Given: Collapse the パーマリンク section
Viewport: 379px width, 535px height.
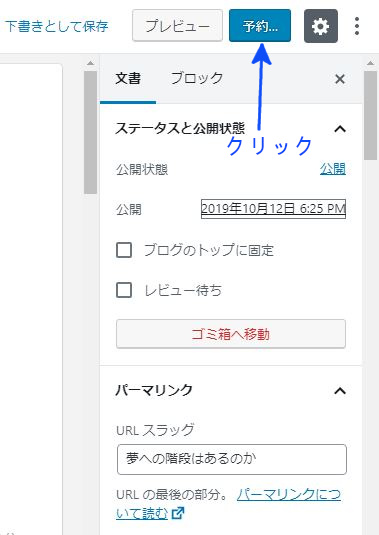Looking at the screenshot, I should tap(340, 391).
